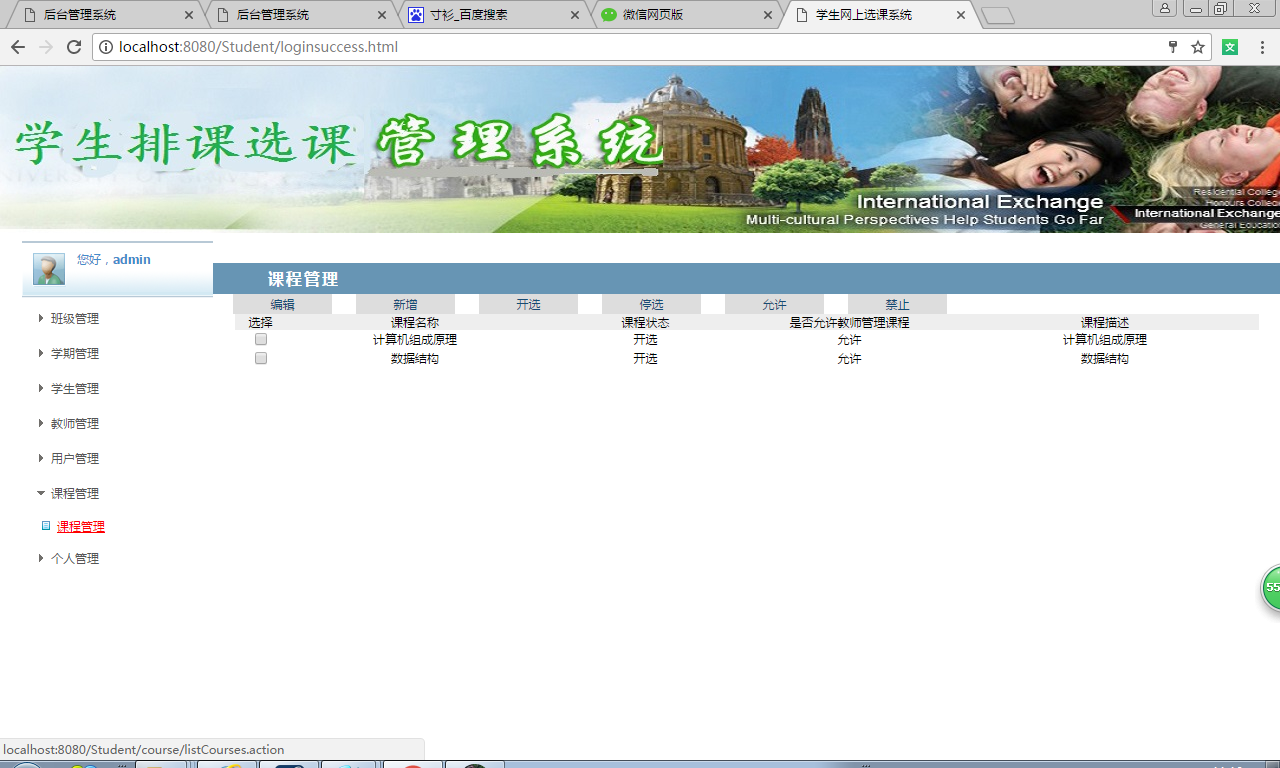The image size is (1280, 768).
Task: Bookmark this page with the star icon
Action: 1197,46
